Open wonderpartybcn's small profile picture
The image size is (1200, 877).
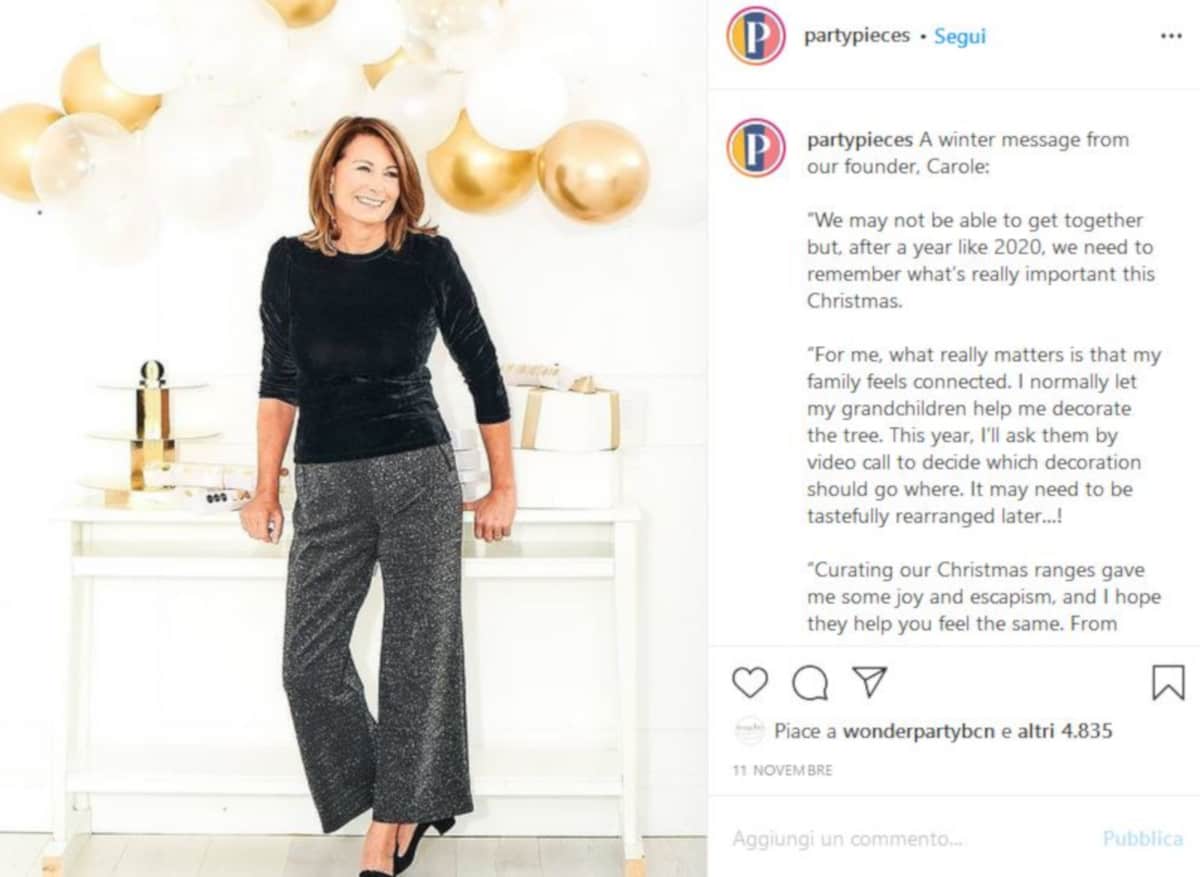click(x=750, y=731)
